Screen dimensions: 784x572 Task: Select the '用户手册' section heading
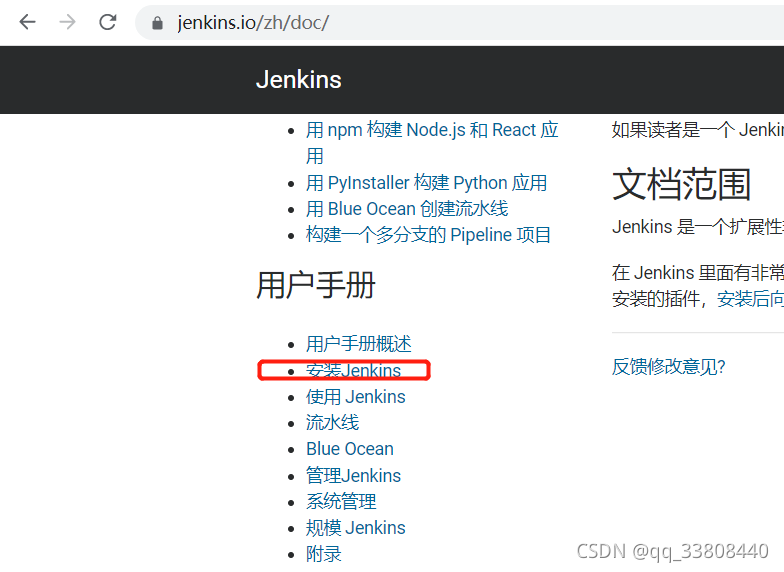pos(316,285)
